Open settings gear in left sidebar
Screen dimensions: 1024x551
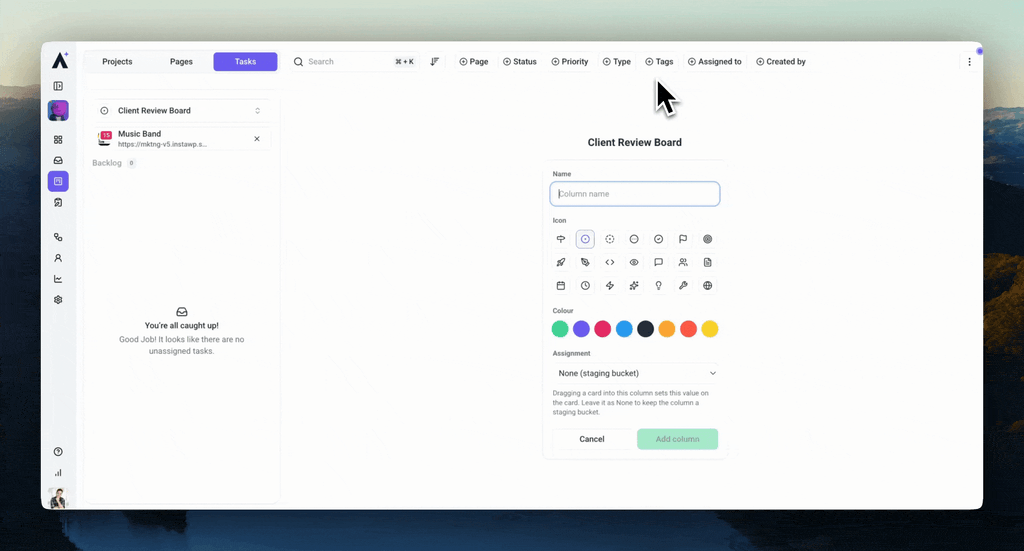(58, 300)
